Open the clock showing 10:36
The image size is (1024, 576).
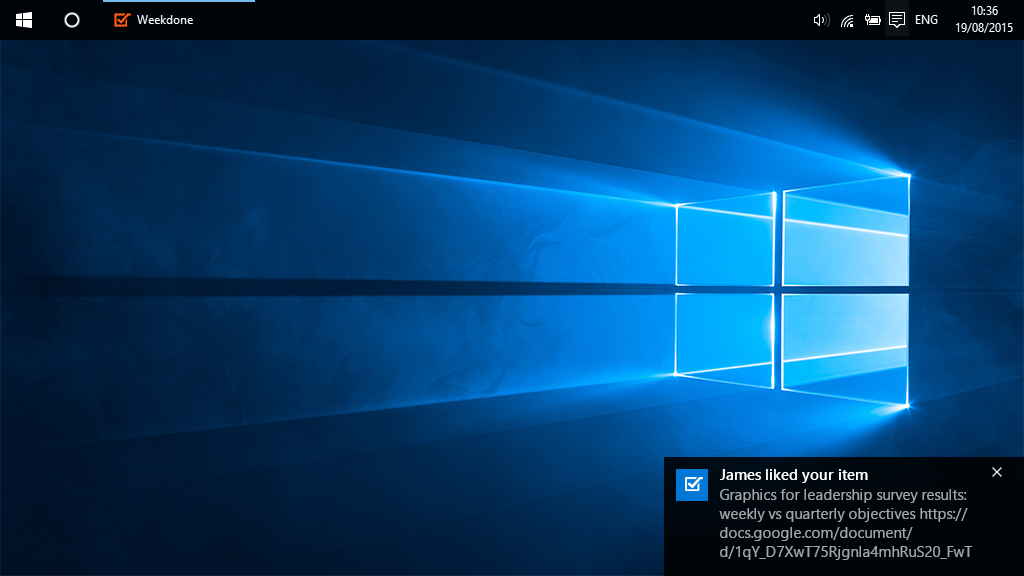point(984,11)
